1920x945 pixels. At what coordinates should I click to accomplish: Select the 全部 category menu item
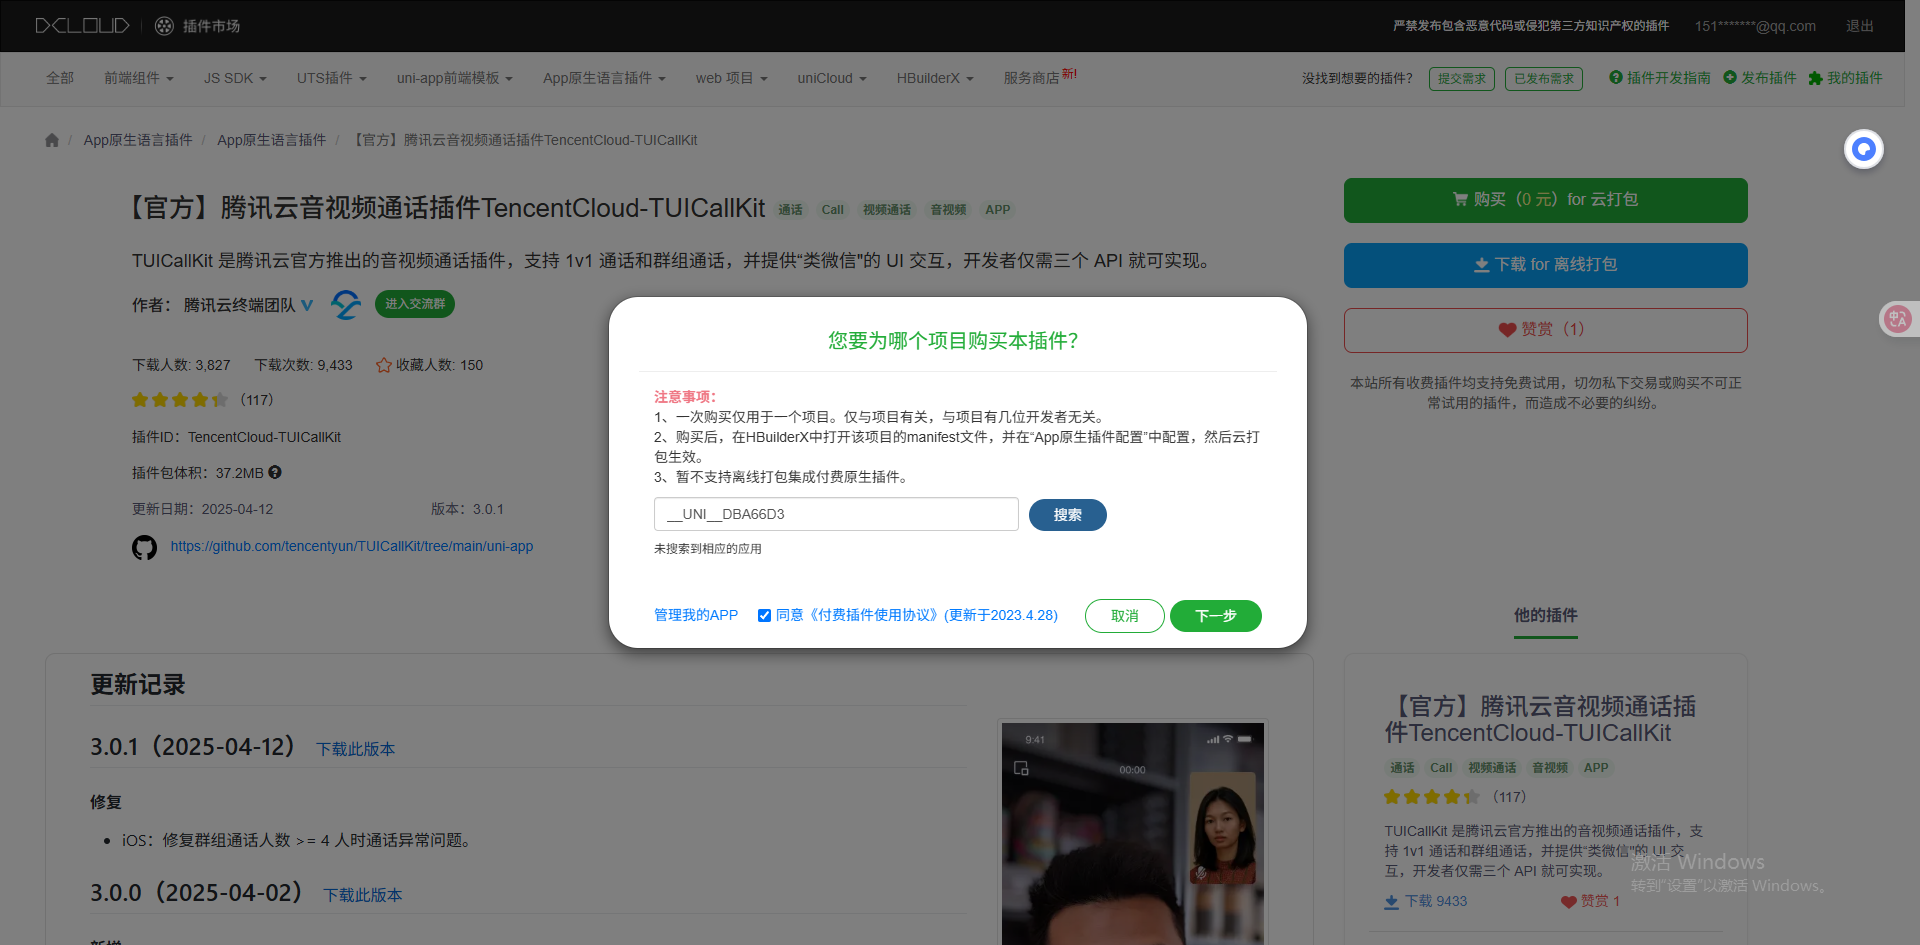point(60,78)
